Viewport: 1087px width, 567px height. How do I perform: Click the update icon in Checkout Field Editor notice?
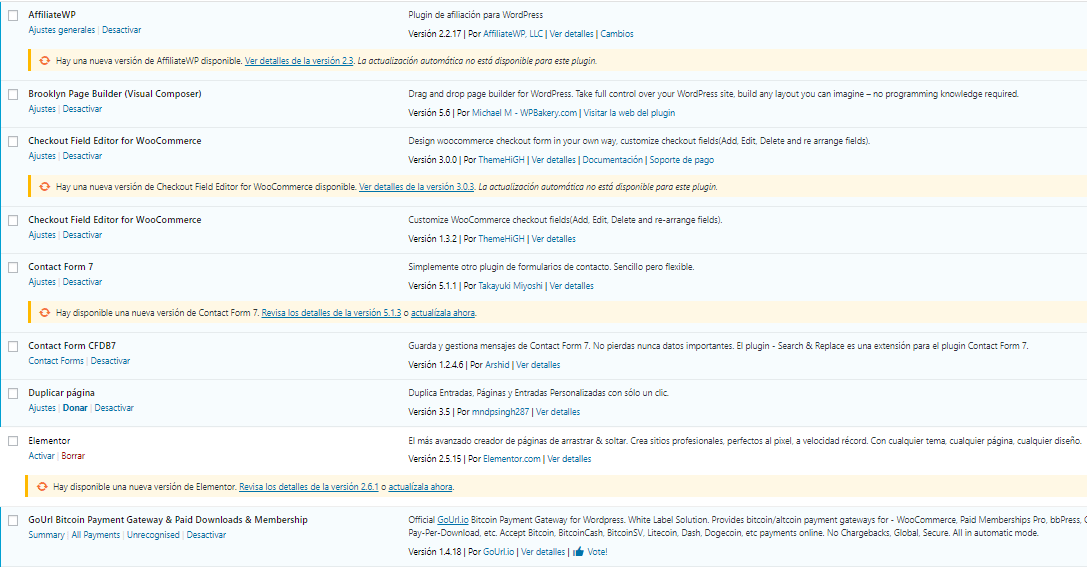click(x=44, y=187)
